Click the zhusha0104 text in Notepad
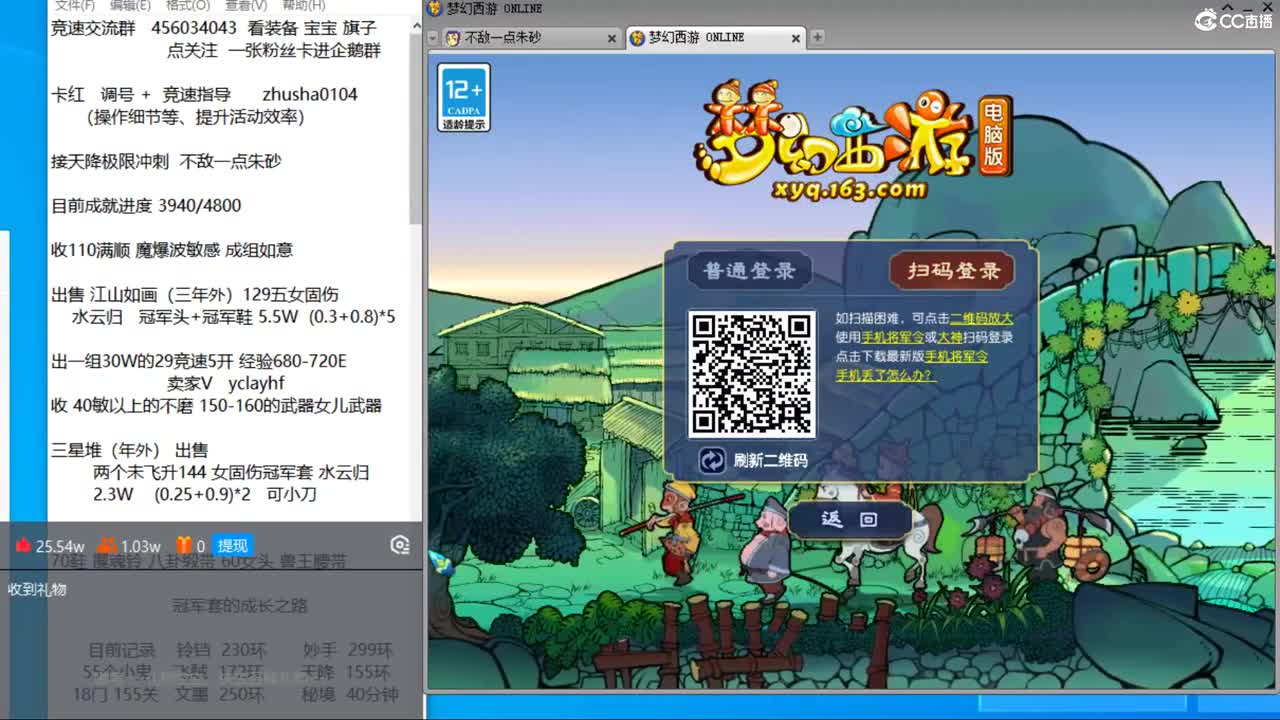 click(310, 94)
